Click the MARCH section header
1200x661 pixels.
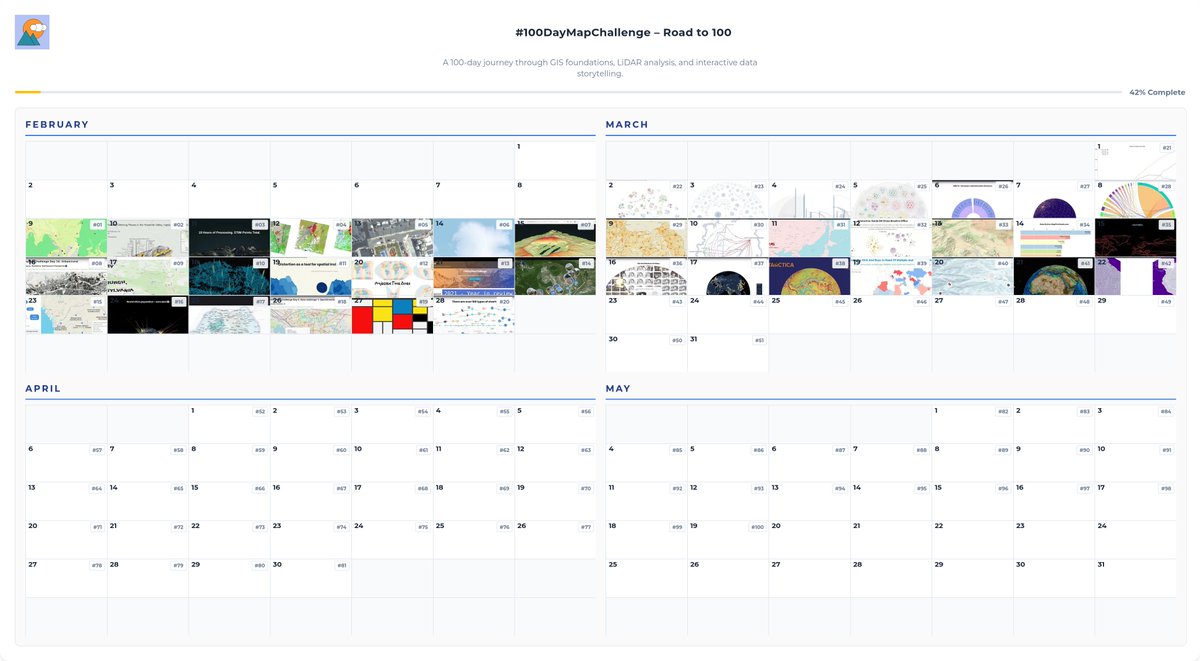[625, 124]
